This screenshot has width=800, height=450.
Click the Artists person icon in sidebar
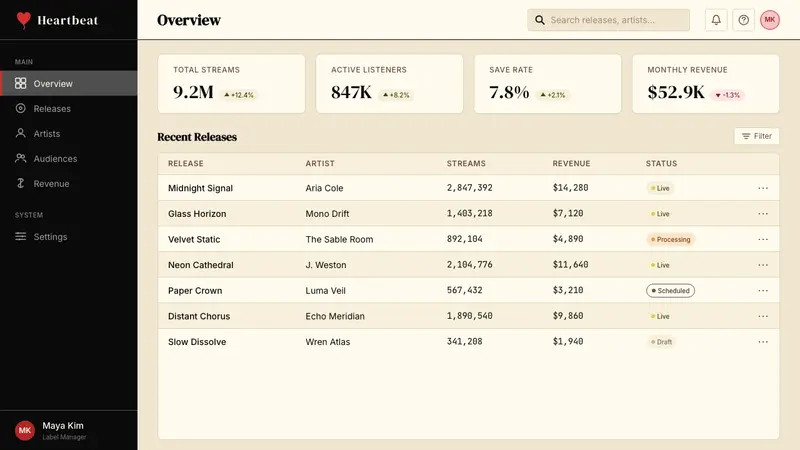pos(20,133)
